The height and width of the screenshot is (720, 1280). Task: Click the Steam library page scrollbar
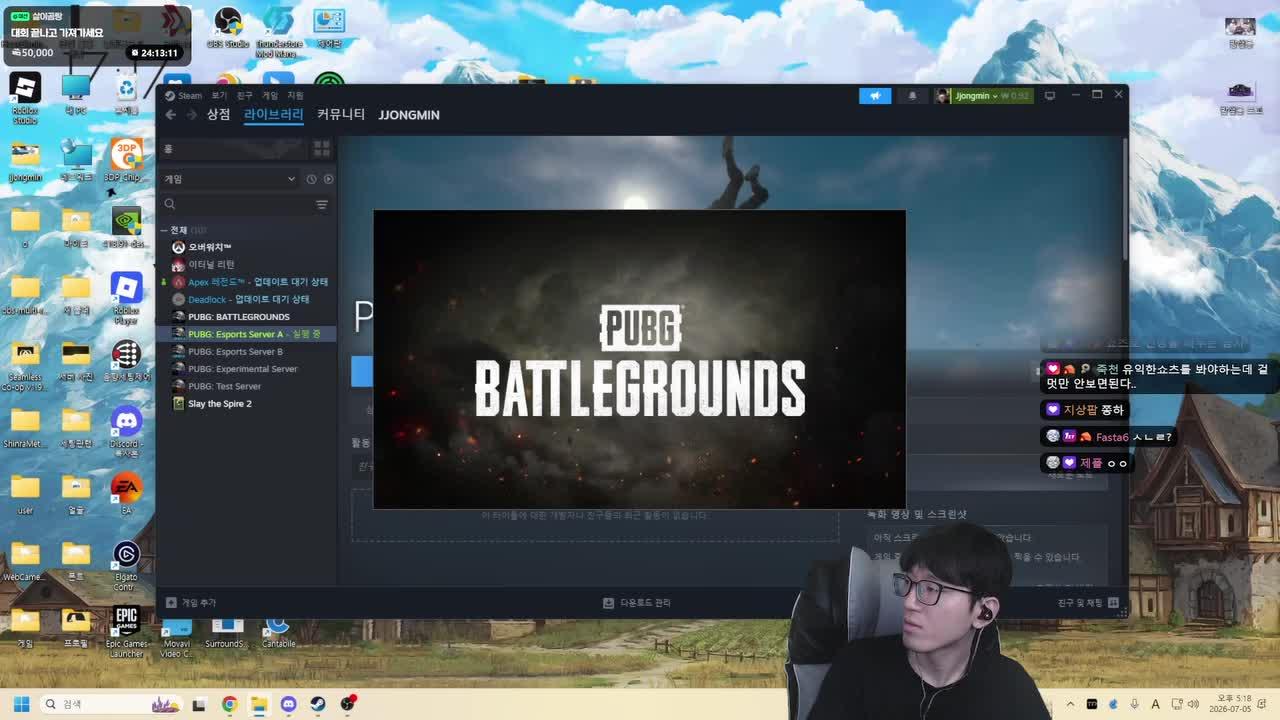click(1125, 200)
